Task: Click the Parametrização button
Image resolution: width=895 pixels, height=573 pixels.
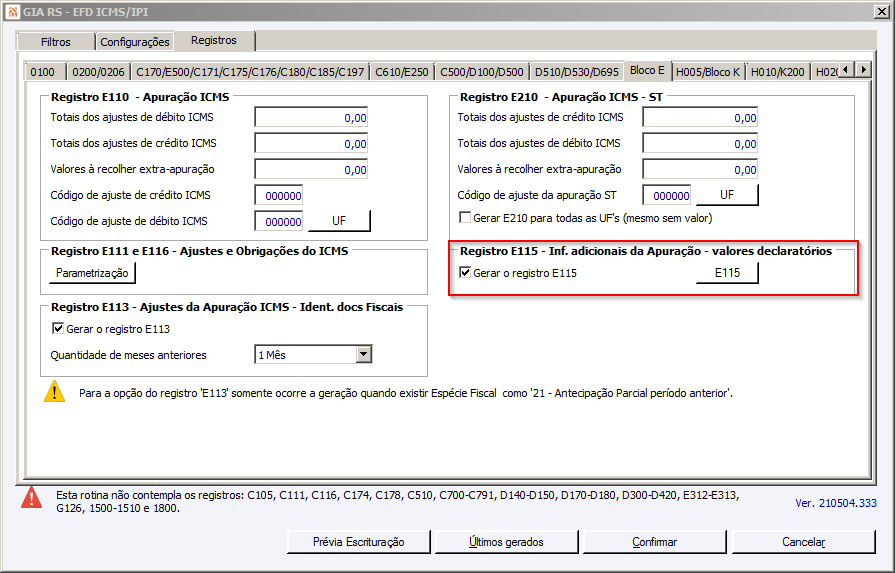Action: (92, 273)
